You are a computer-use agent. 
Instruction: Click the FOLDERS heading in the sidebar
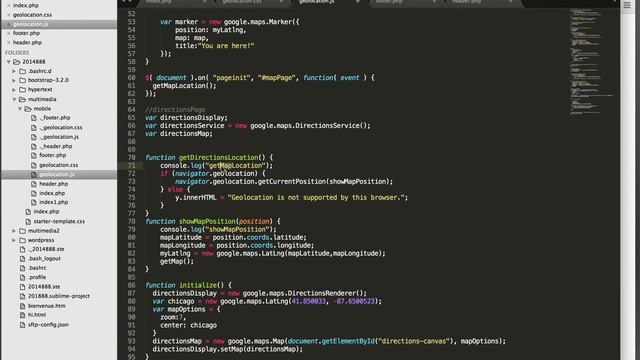coord(17,53)
